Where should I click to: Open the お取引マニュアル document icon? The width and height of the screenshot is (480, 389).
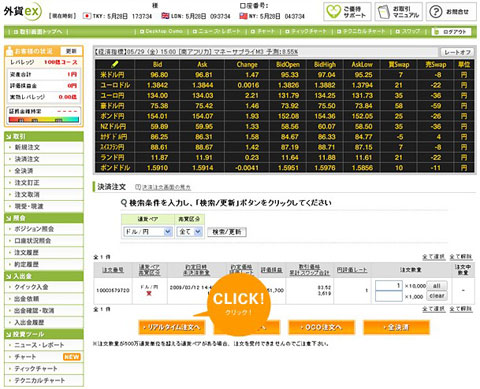(x=383, y=12)
